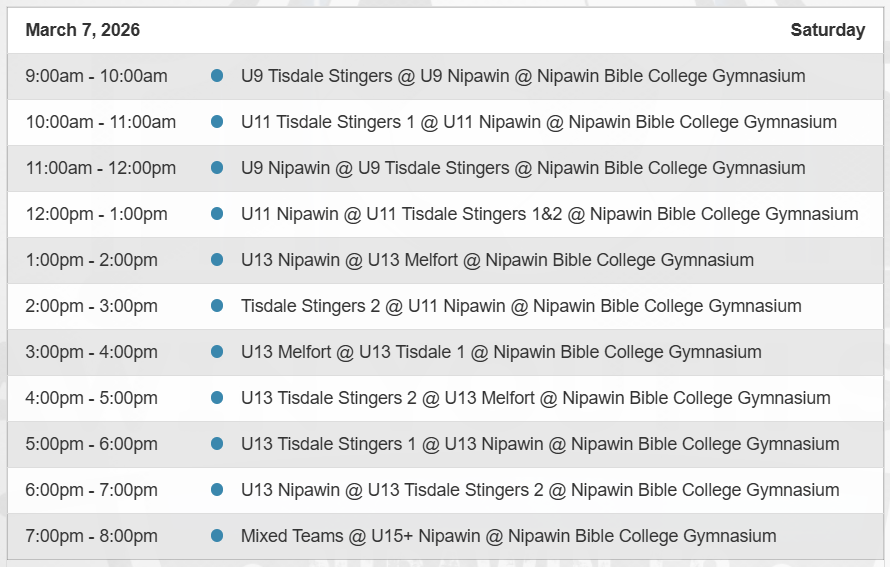Open U9 Nipawin @ U9 Tisdale Stingers event
Viewport: 890px width, 567px height.
point(522,168)
